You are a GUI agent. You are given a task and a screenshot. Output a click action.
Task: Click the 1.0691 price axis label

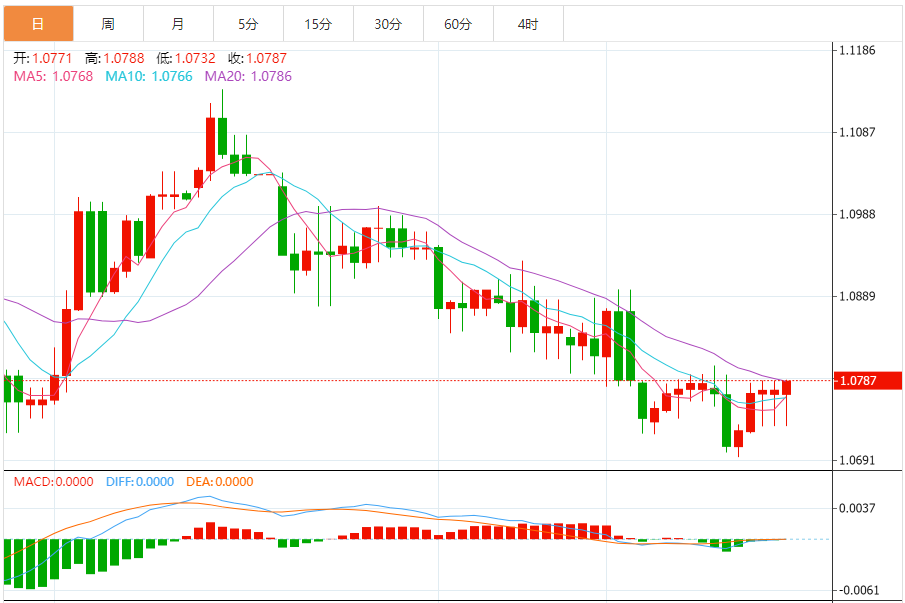click(x=857, y=460)
